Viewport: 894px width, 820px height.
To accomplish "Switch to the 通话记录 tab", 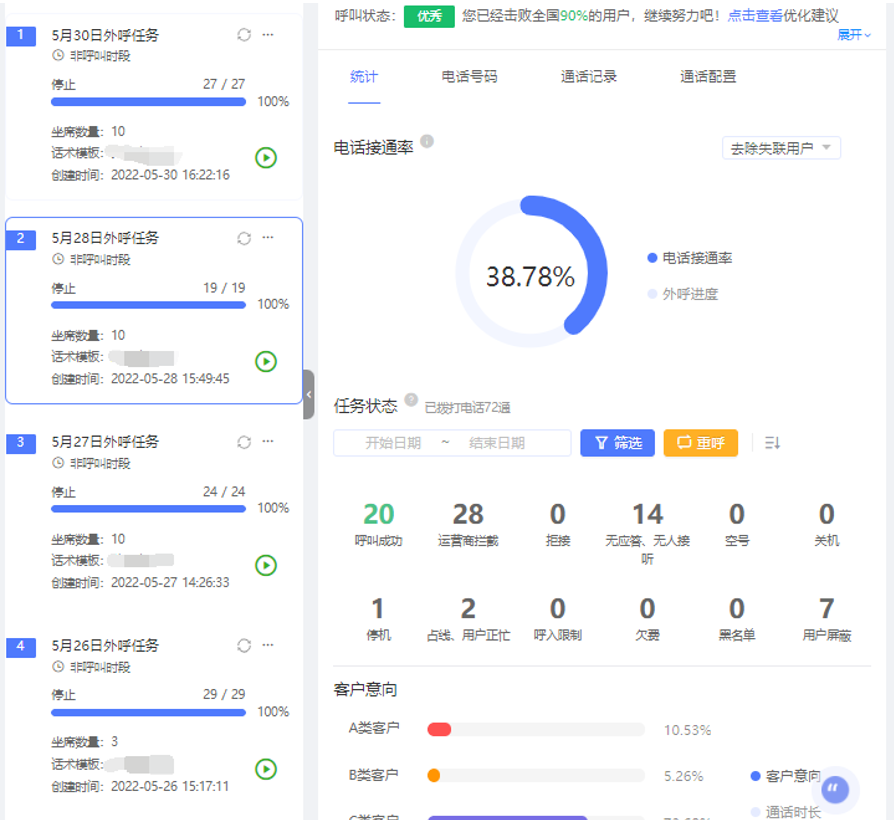I will tap(589, 76).
